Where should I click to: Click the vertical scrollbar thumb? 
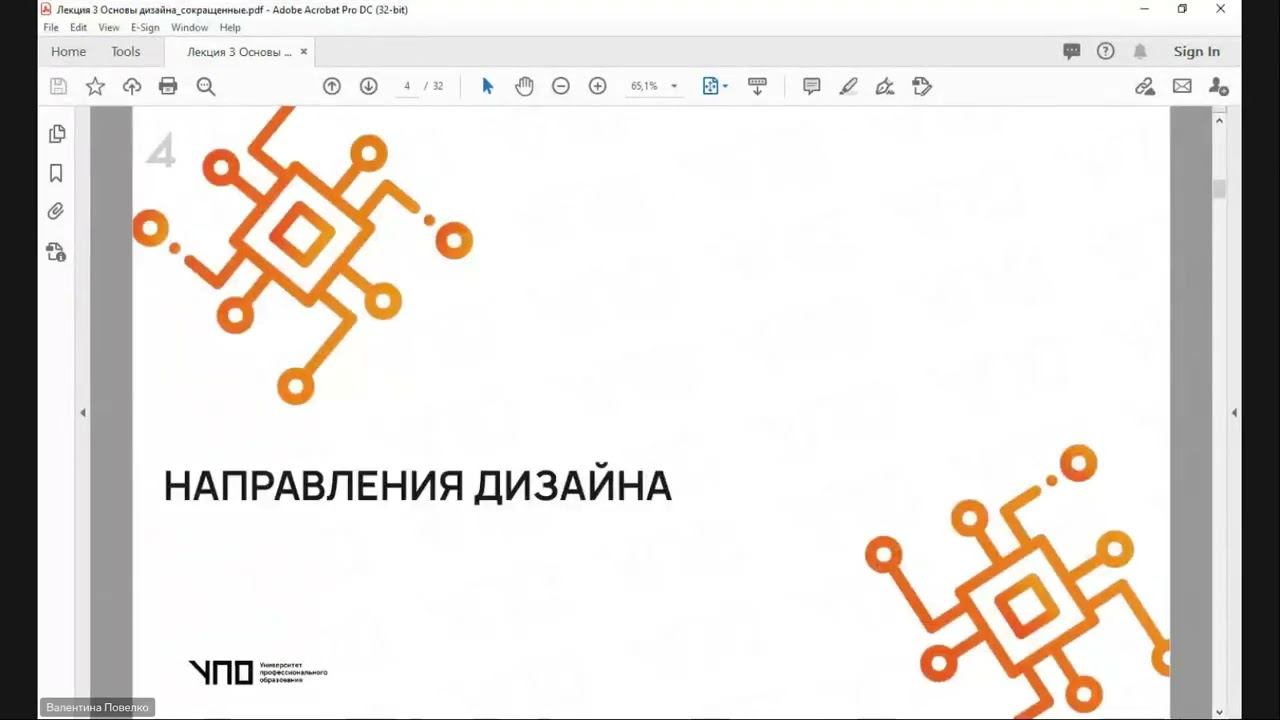click(x=1219, y=189)
